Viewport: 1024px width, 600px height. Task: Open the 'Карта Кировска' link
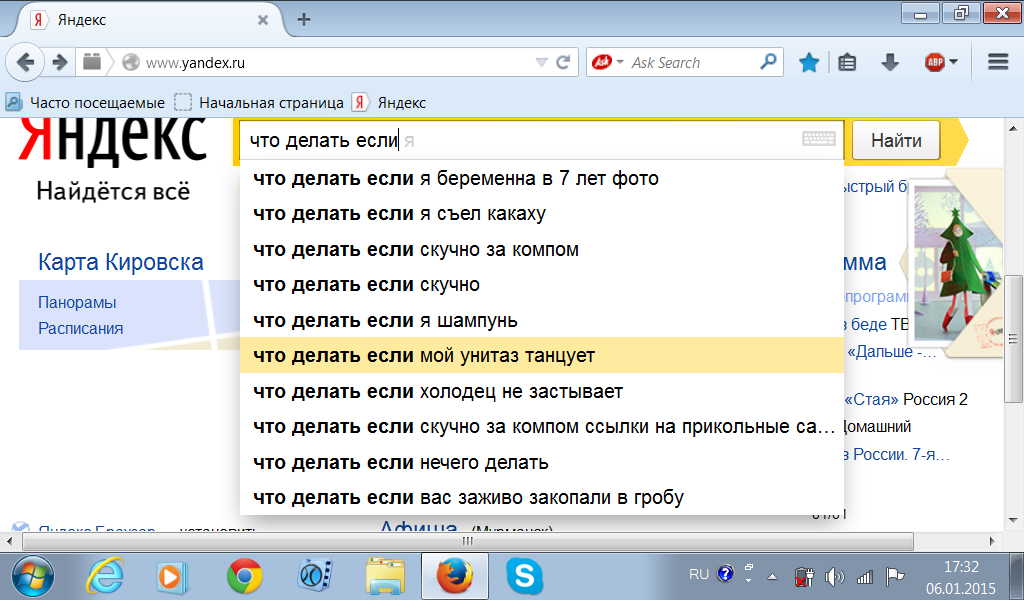pyautogui.click(x=121, y=262)
